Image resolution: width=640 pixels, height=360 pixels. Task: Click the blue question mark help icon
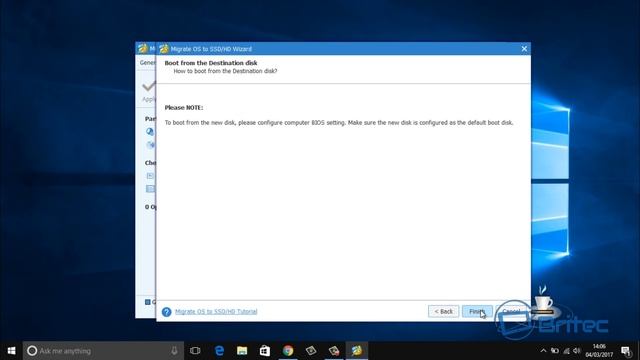[x=167, y=312]
